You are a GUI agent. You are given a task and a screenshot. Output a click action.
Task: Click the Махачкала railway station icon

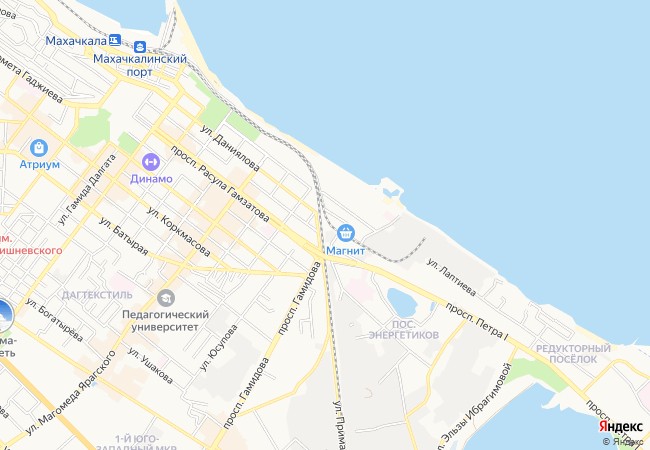pyautogui.click(x=115, y=40)
